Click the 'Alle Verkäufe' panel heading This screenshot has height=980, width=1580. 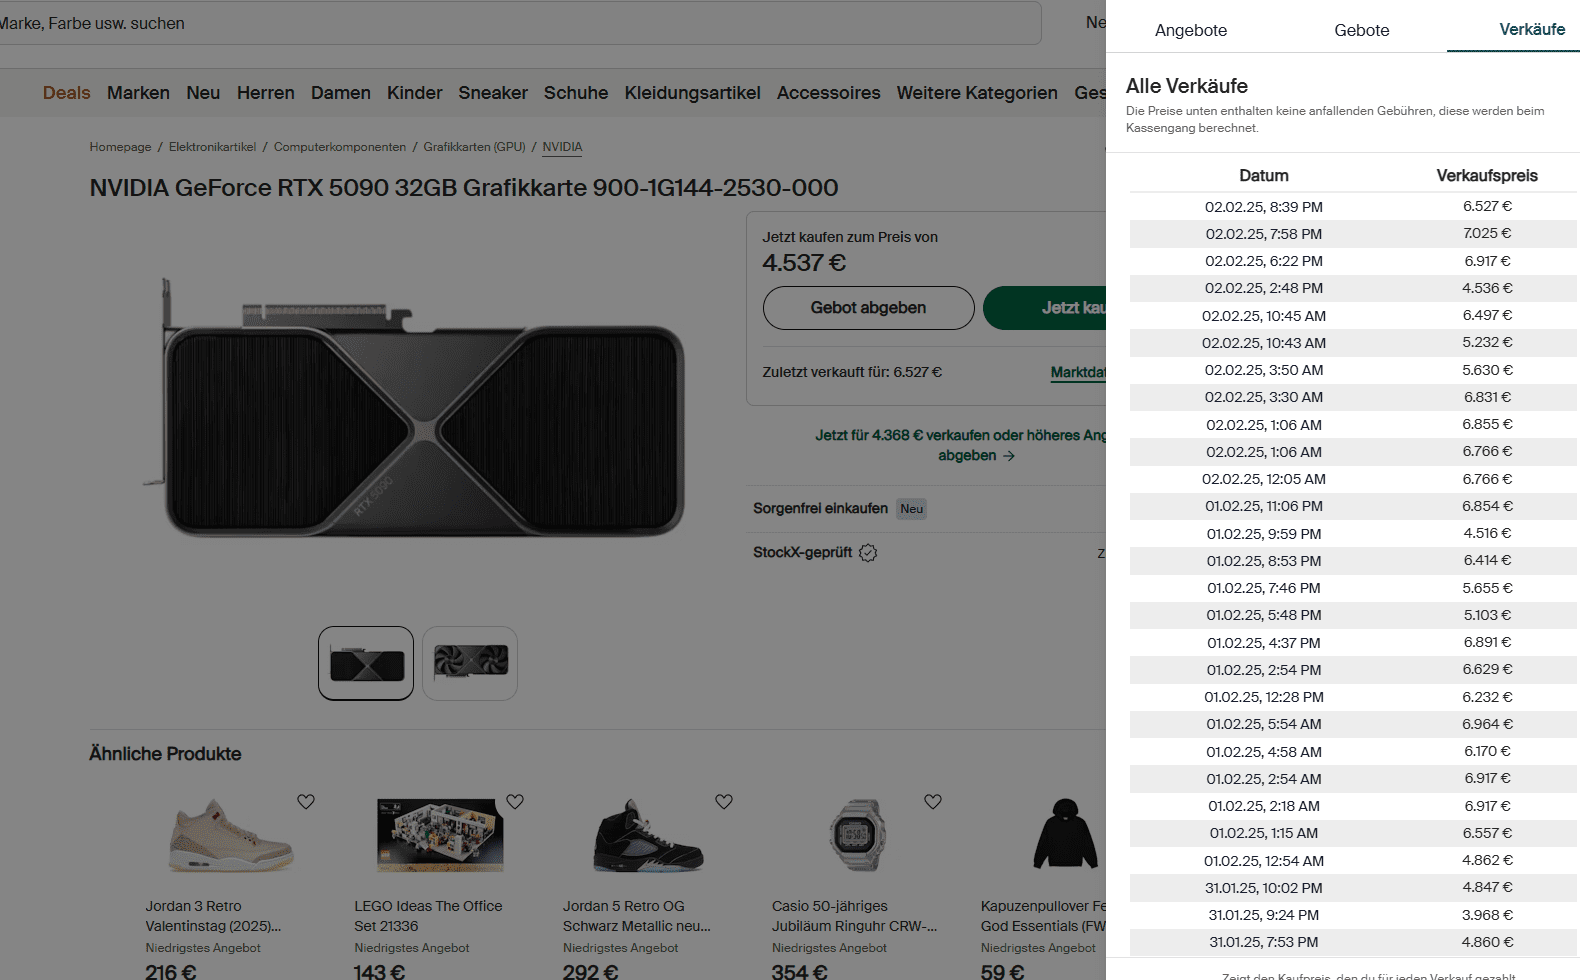(x=1187, y=86)
